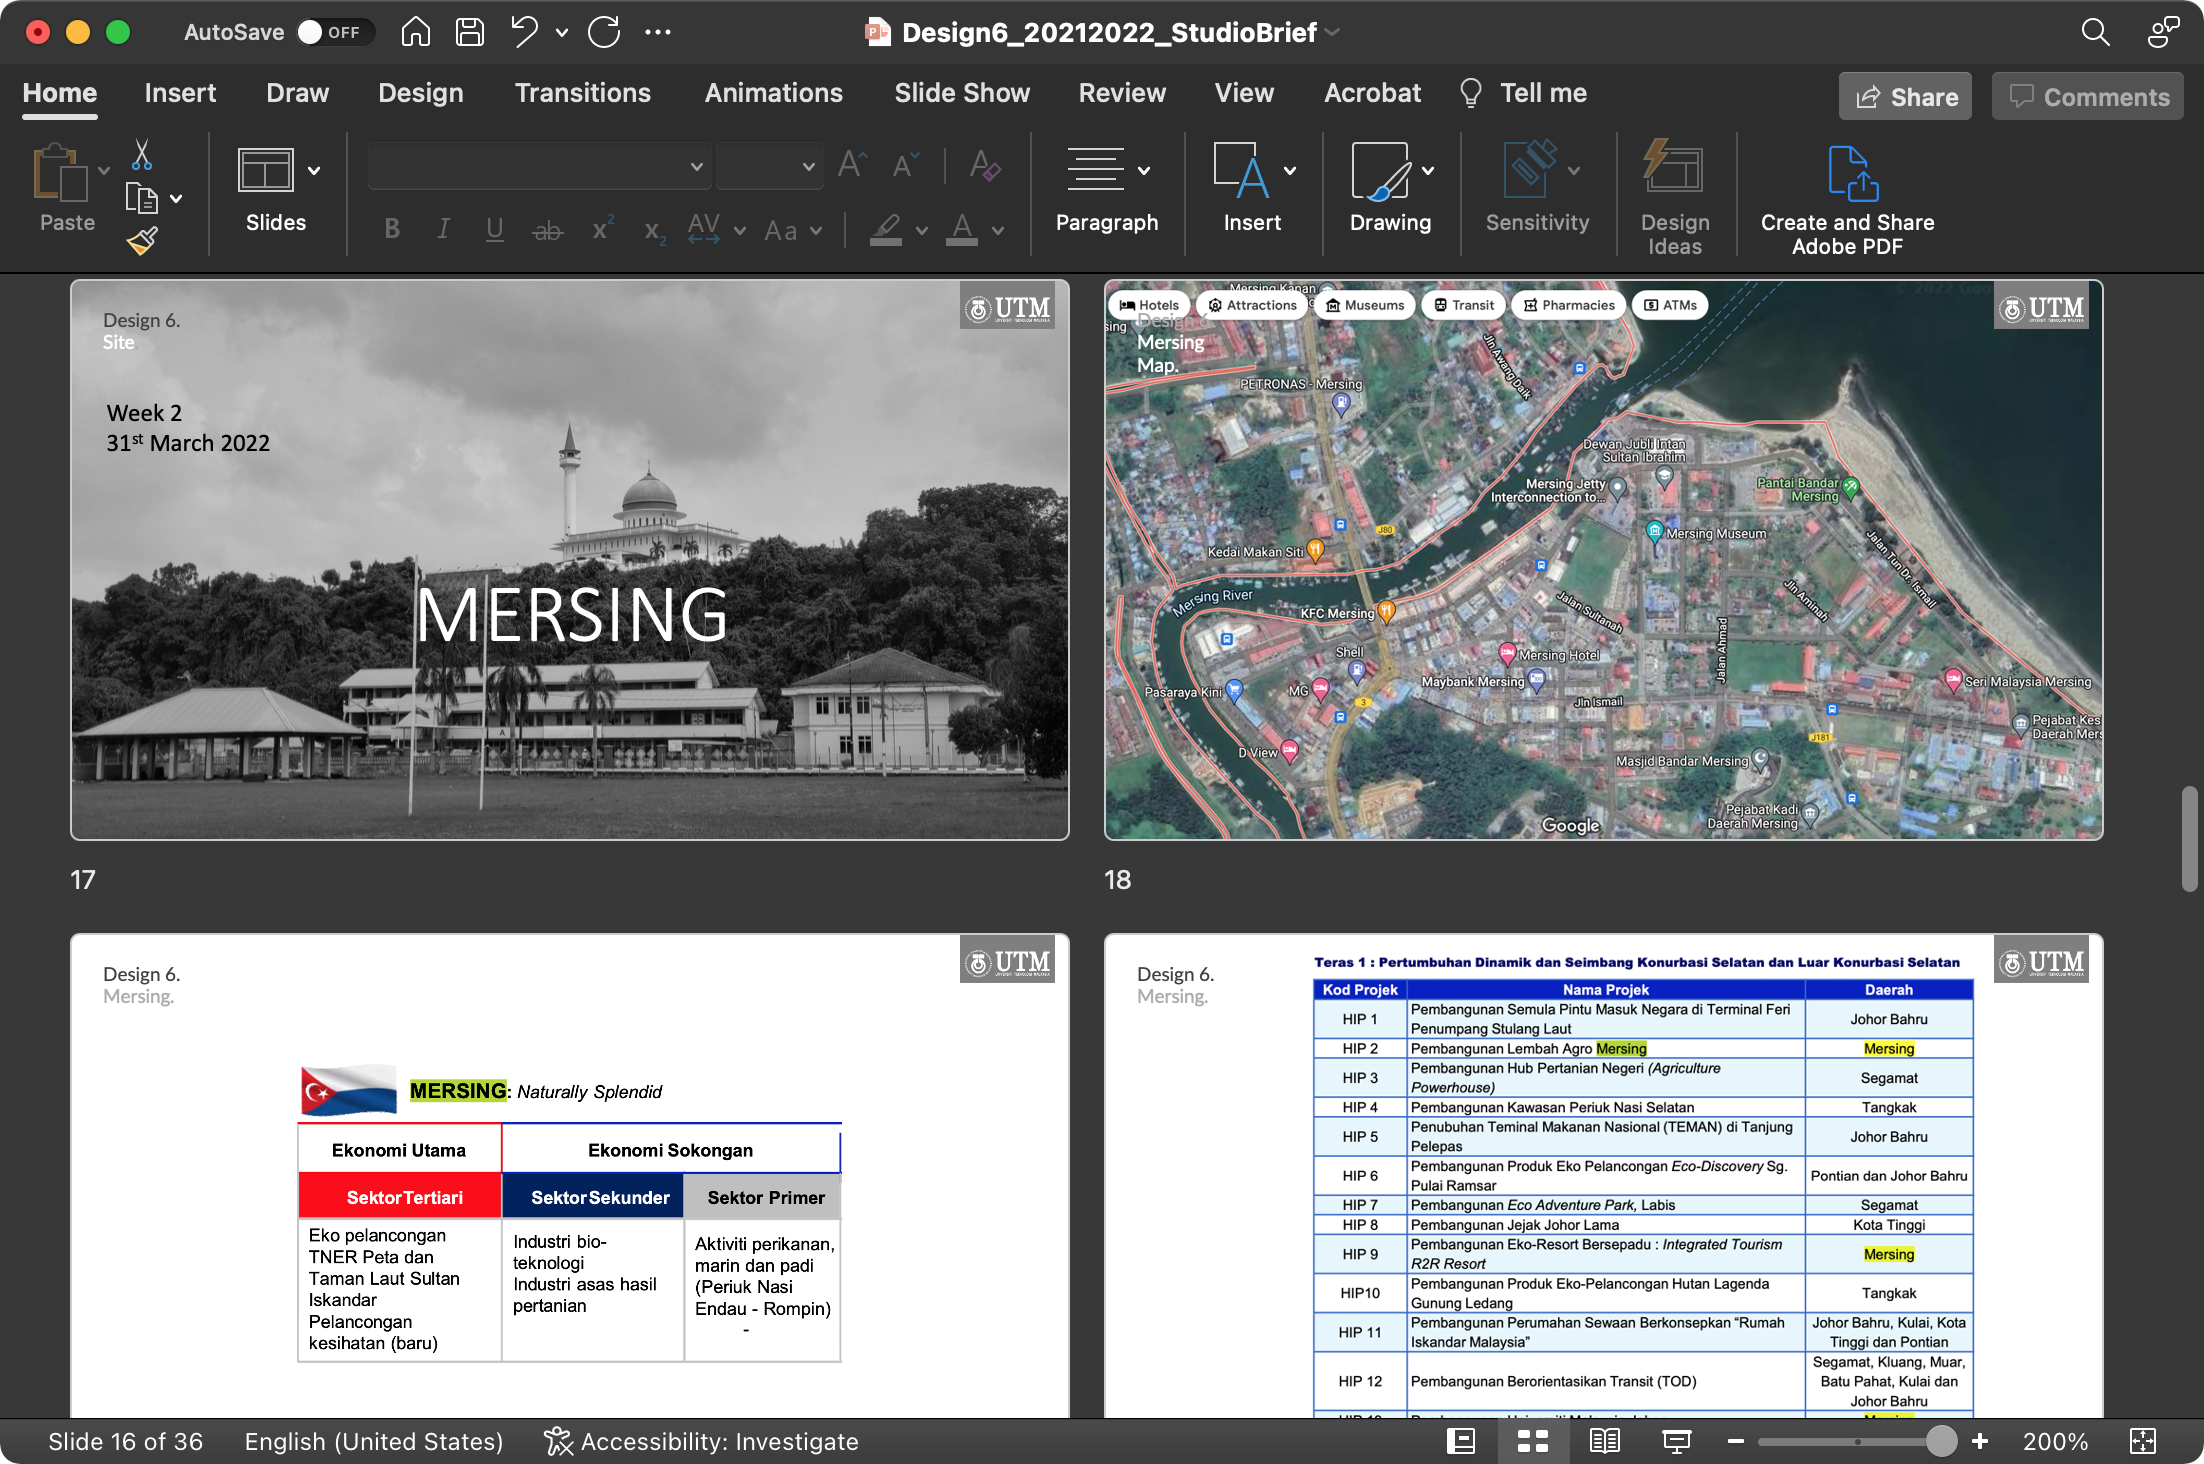Click the Share button
2204x1464 pixels.
tap(1905, 97)
